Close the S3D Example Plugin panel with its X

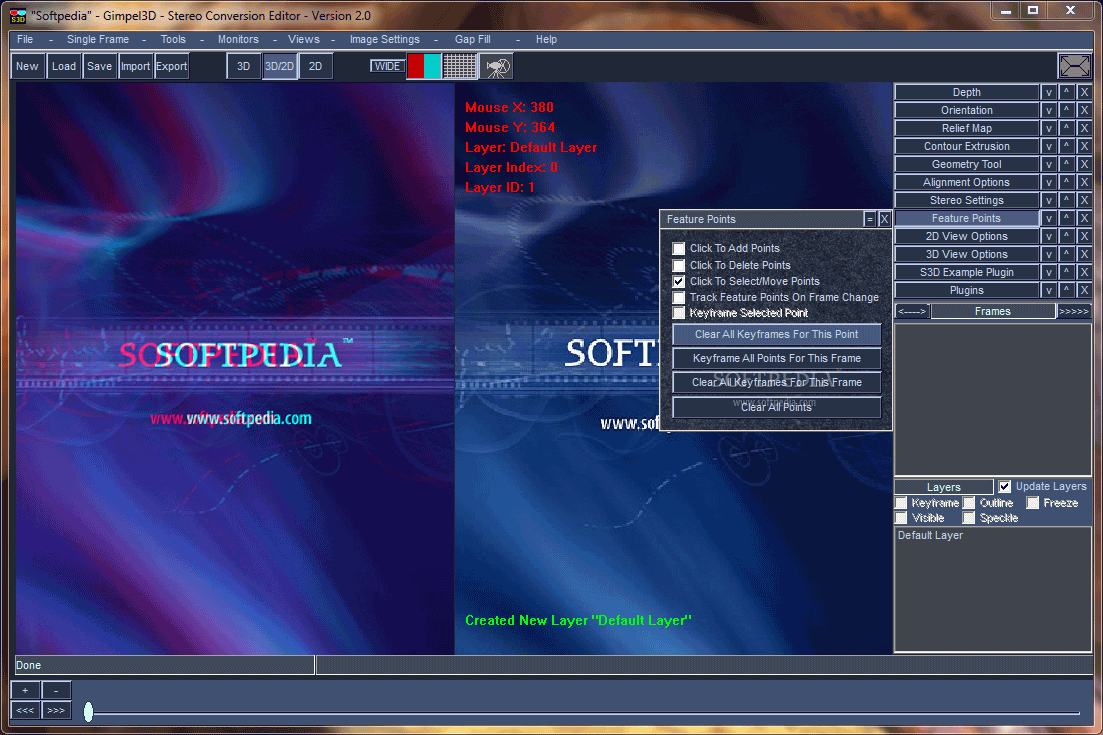(x=1084, y=272)
